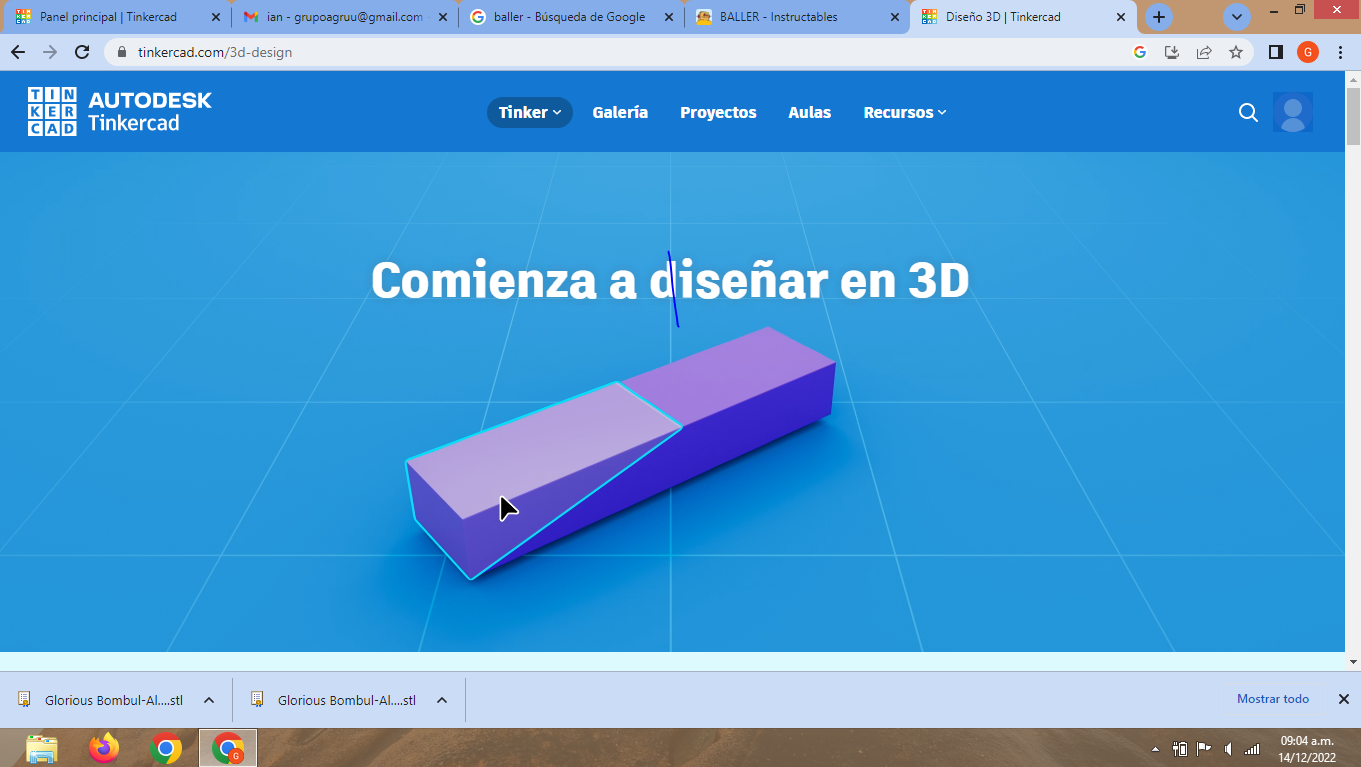Share this page using the share icon
This screenshot has height=767, width=1361.
click(x=1204, y=52)
